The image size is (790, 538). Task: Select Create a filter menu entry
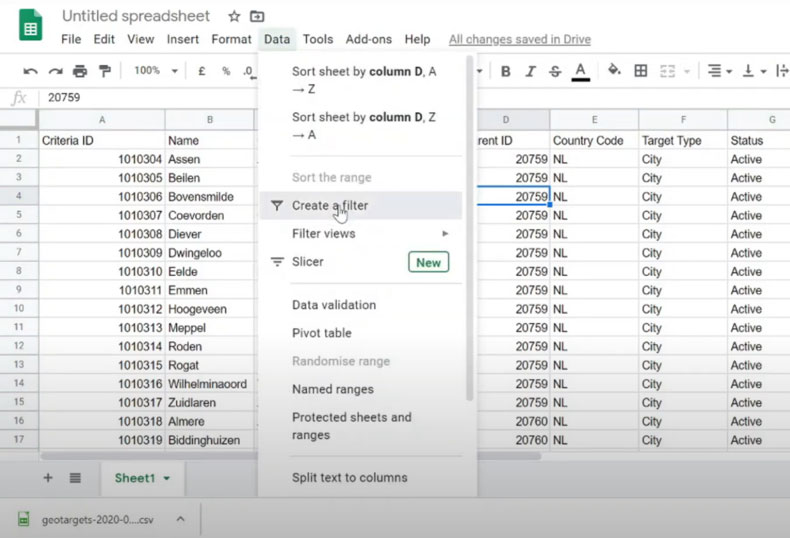[x=330, y=205]
